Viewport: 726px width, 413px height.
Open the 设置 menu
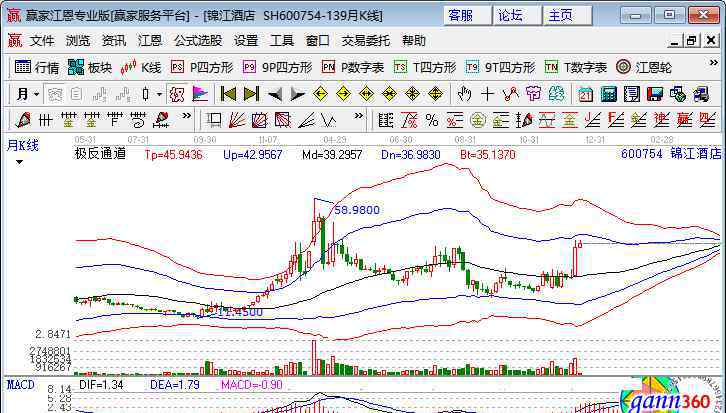coord(246,41)
